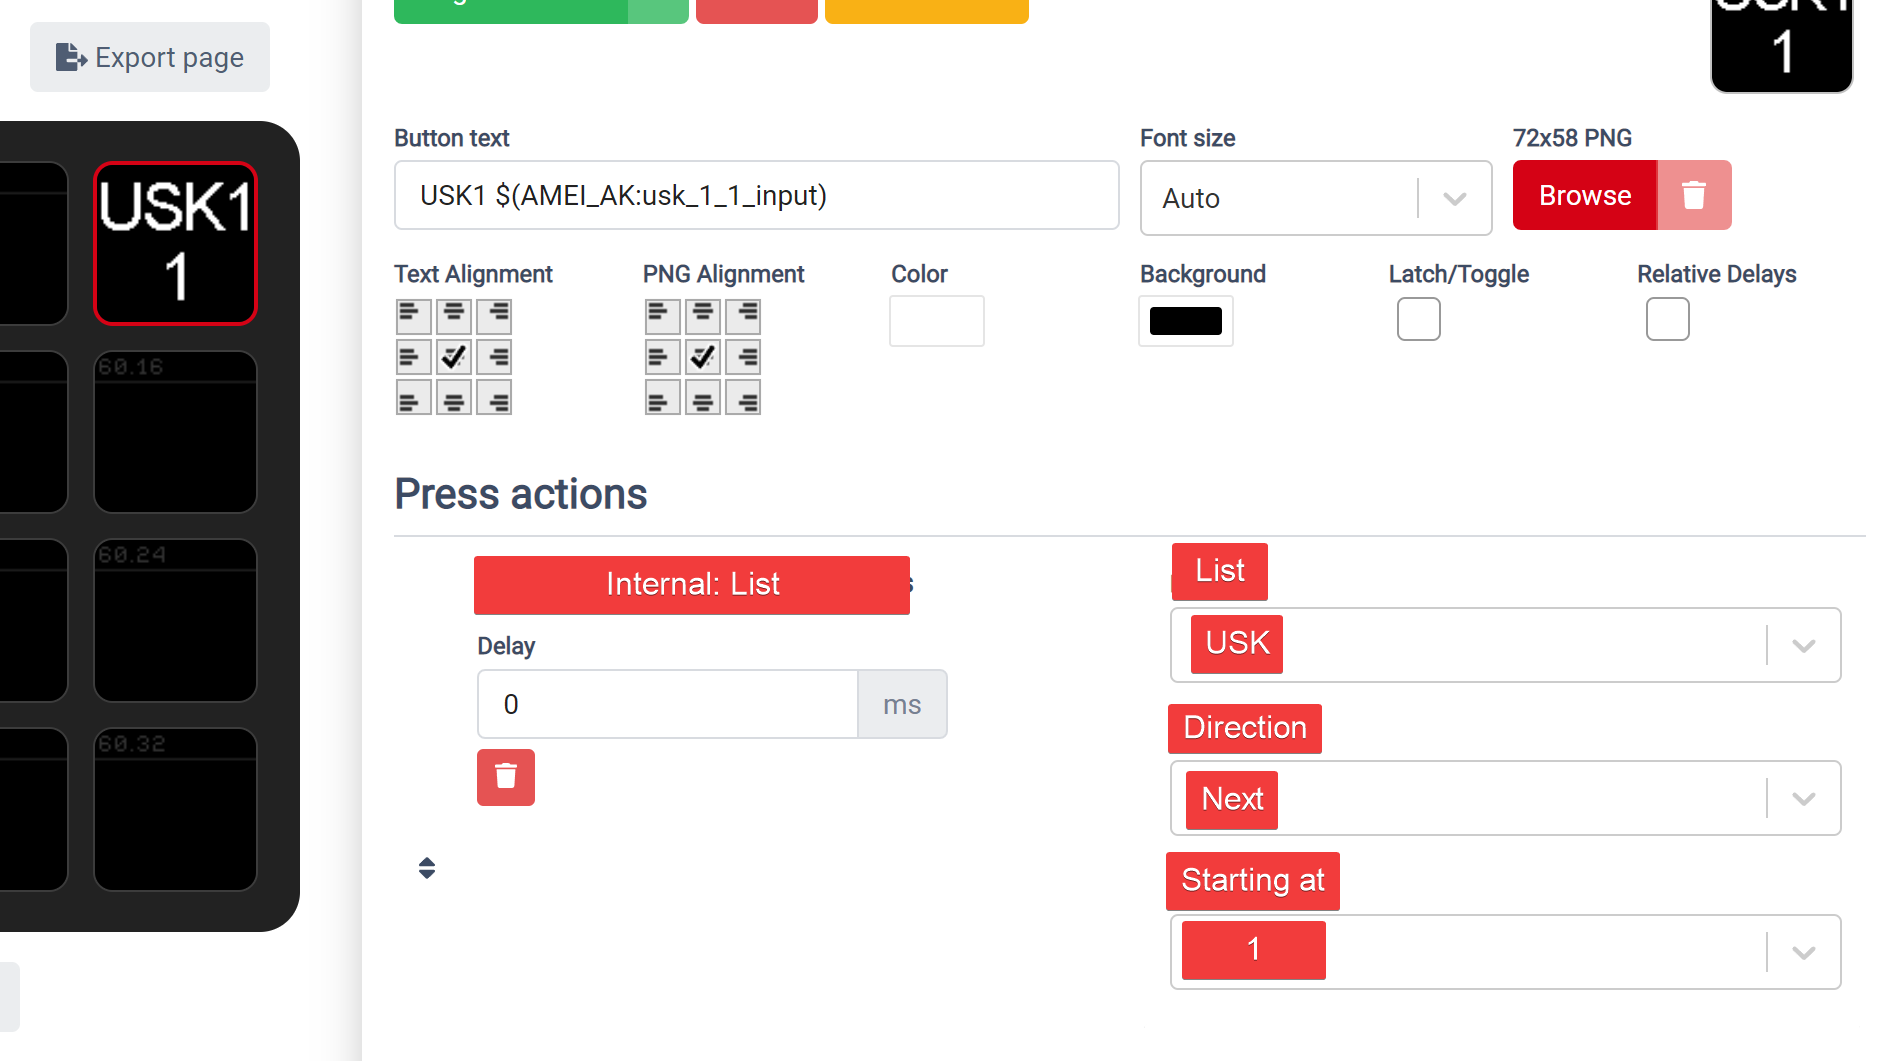Screen dimensions: 1891x1061
Task: Click the Export page button
Action: pyautogui.click(x=149, y=57)
